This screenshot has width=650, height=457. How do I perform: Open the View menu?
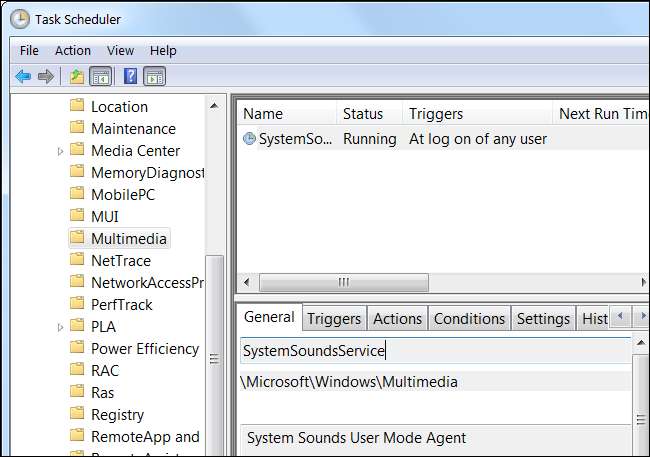point(120,50)
